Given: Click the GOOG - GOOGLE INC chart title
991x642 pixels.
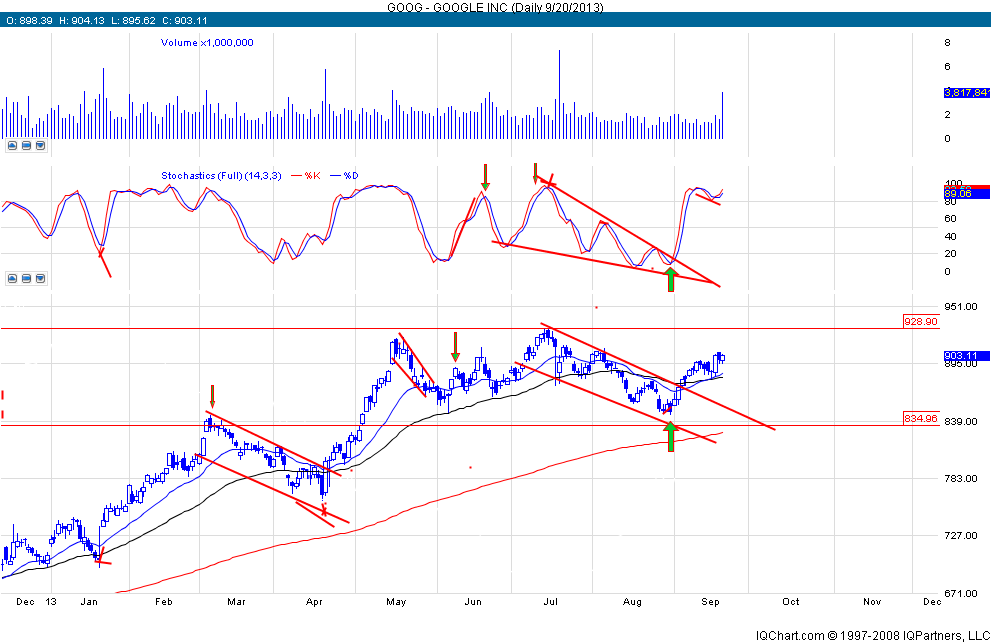Looking at the screenshot, I should click(495, 7).
